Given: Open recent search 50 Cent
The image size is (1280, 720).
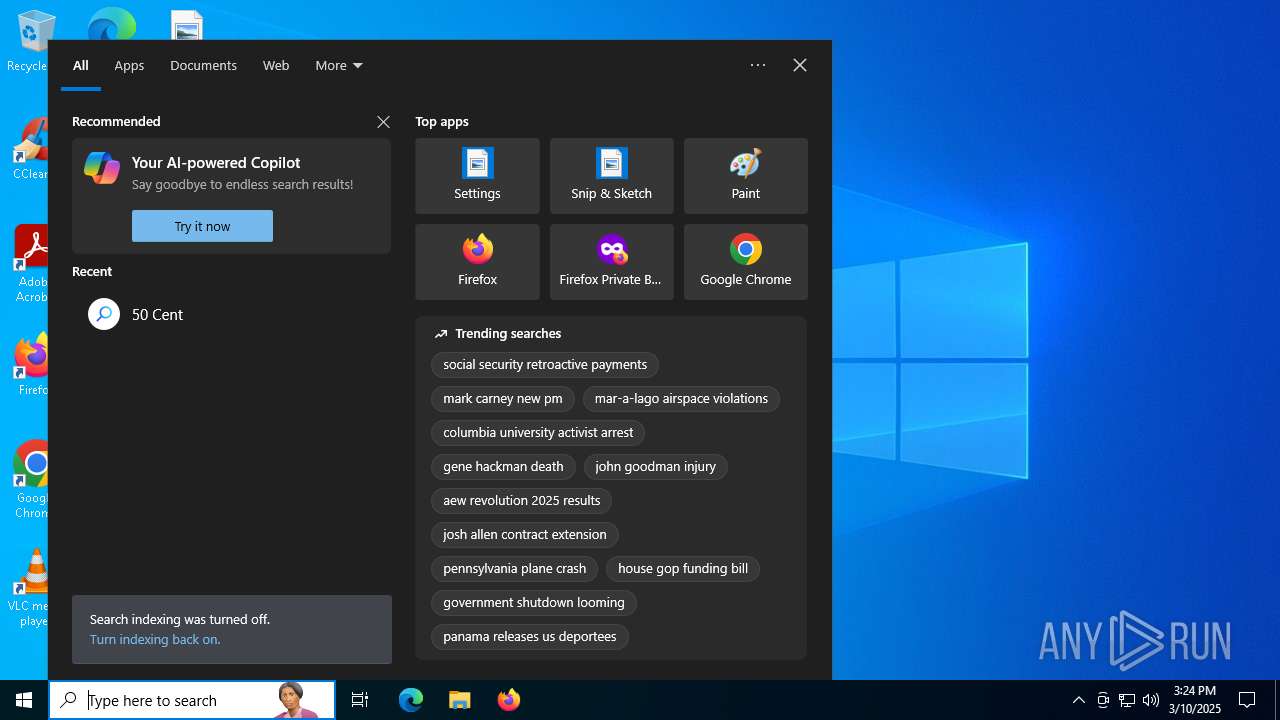Looking at the screenshot, I should tap(231, 314).
